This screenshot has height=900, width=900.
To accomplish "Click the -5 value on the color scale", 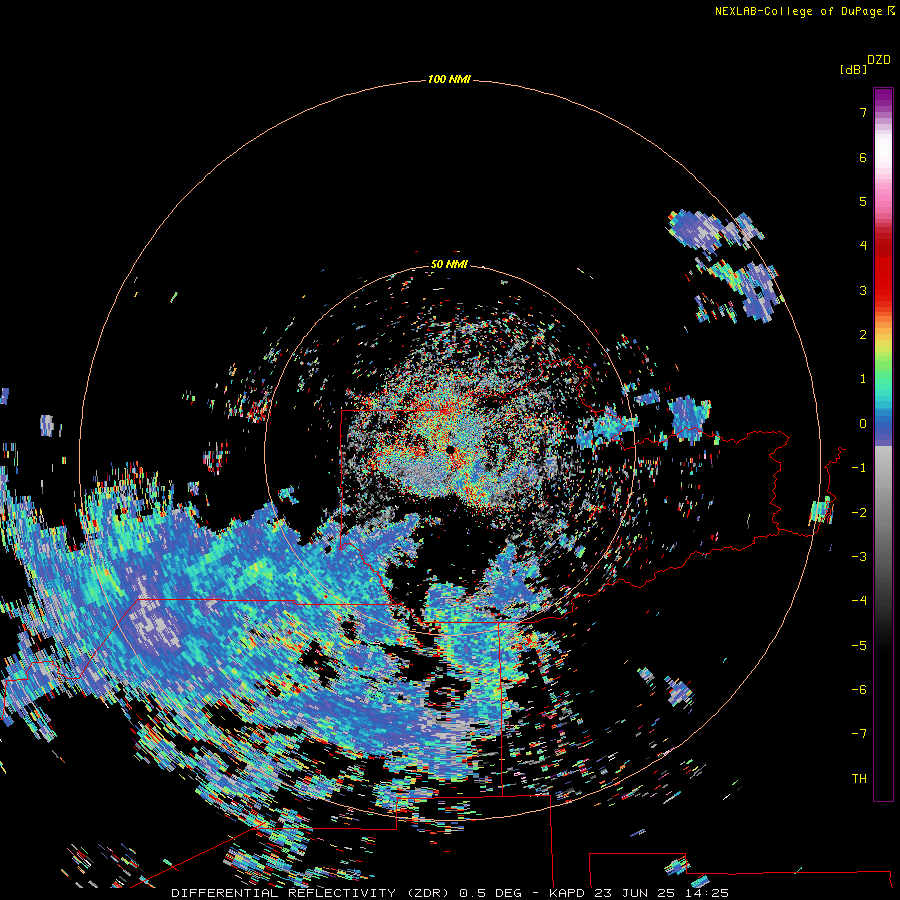I will pyautogui.click(x=859, y=645).
